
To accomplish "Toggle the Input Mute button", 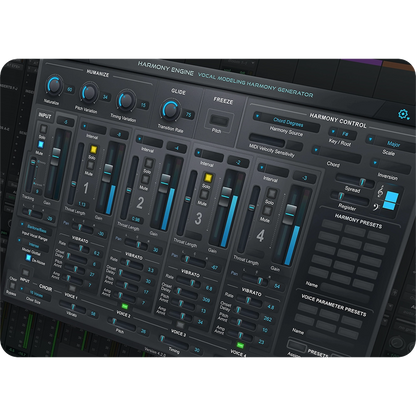I will click(x=41, y=144).
